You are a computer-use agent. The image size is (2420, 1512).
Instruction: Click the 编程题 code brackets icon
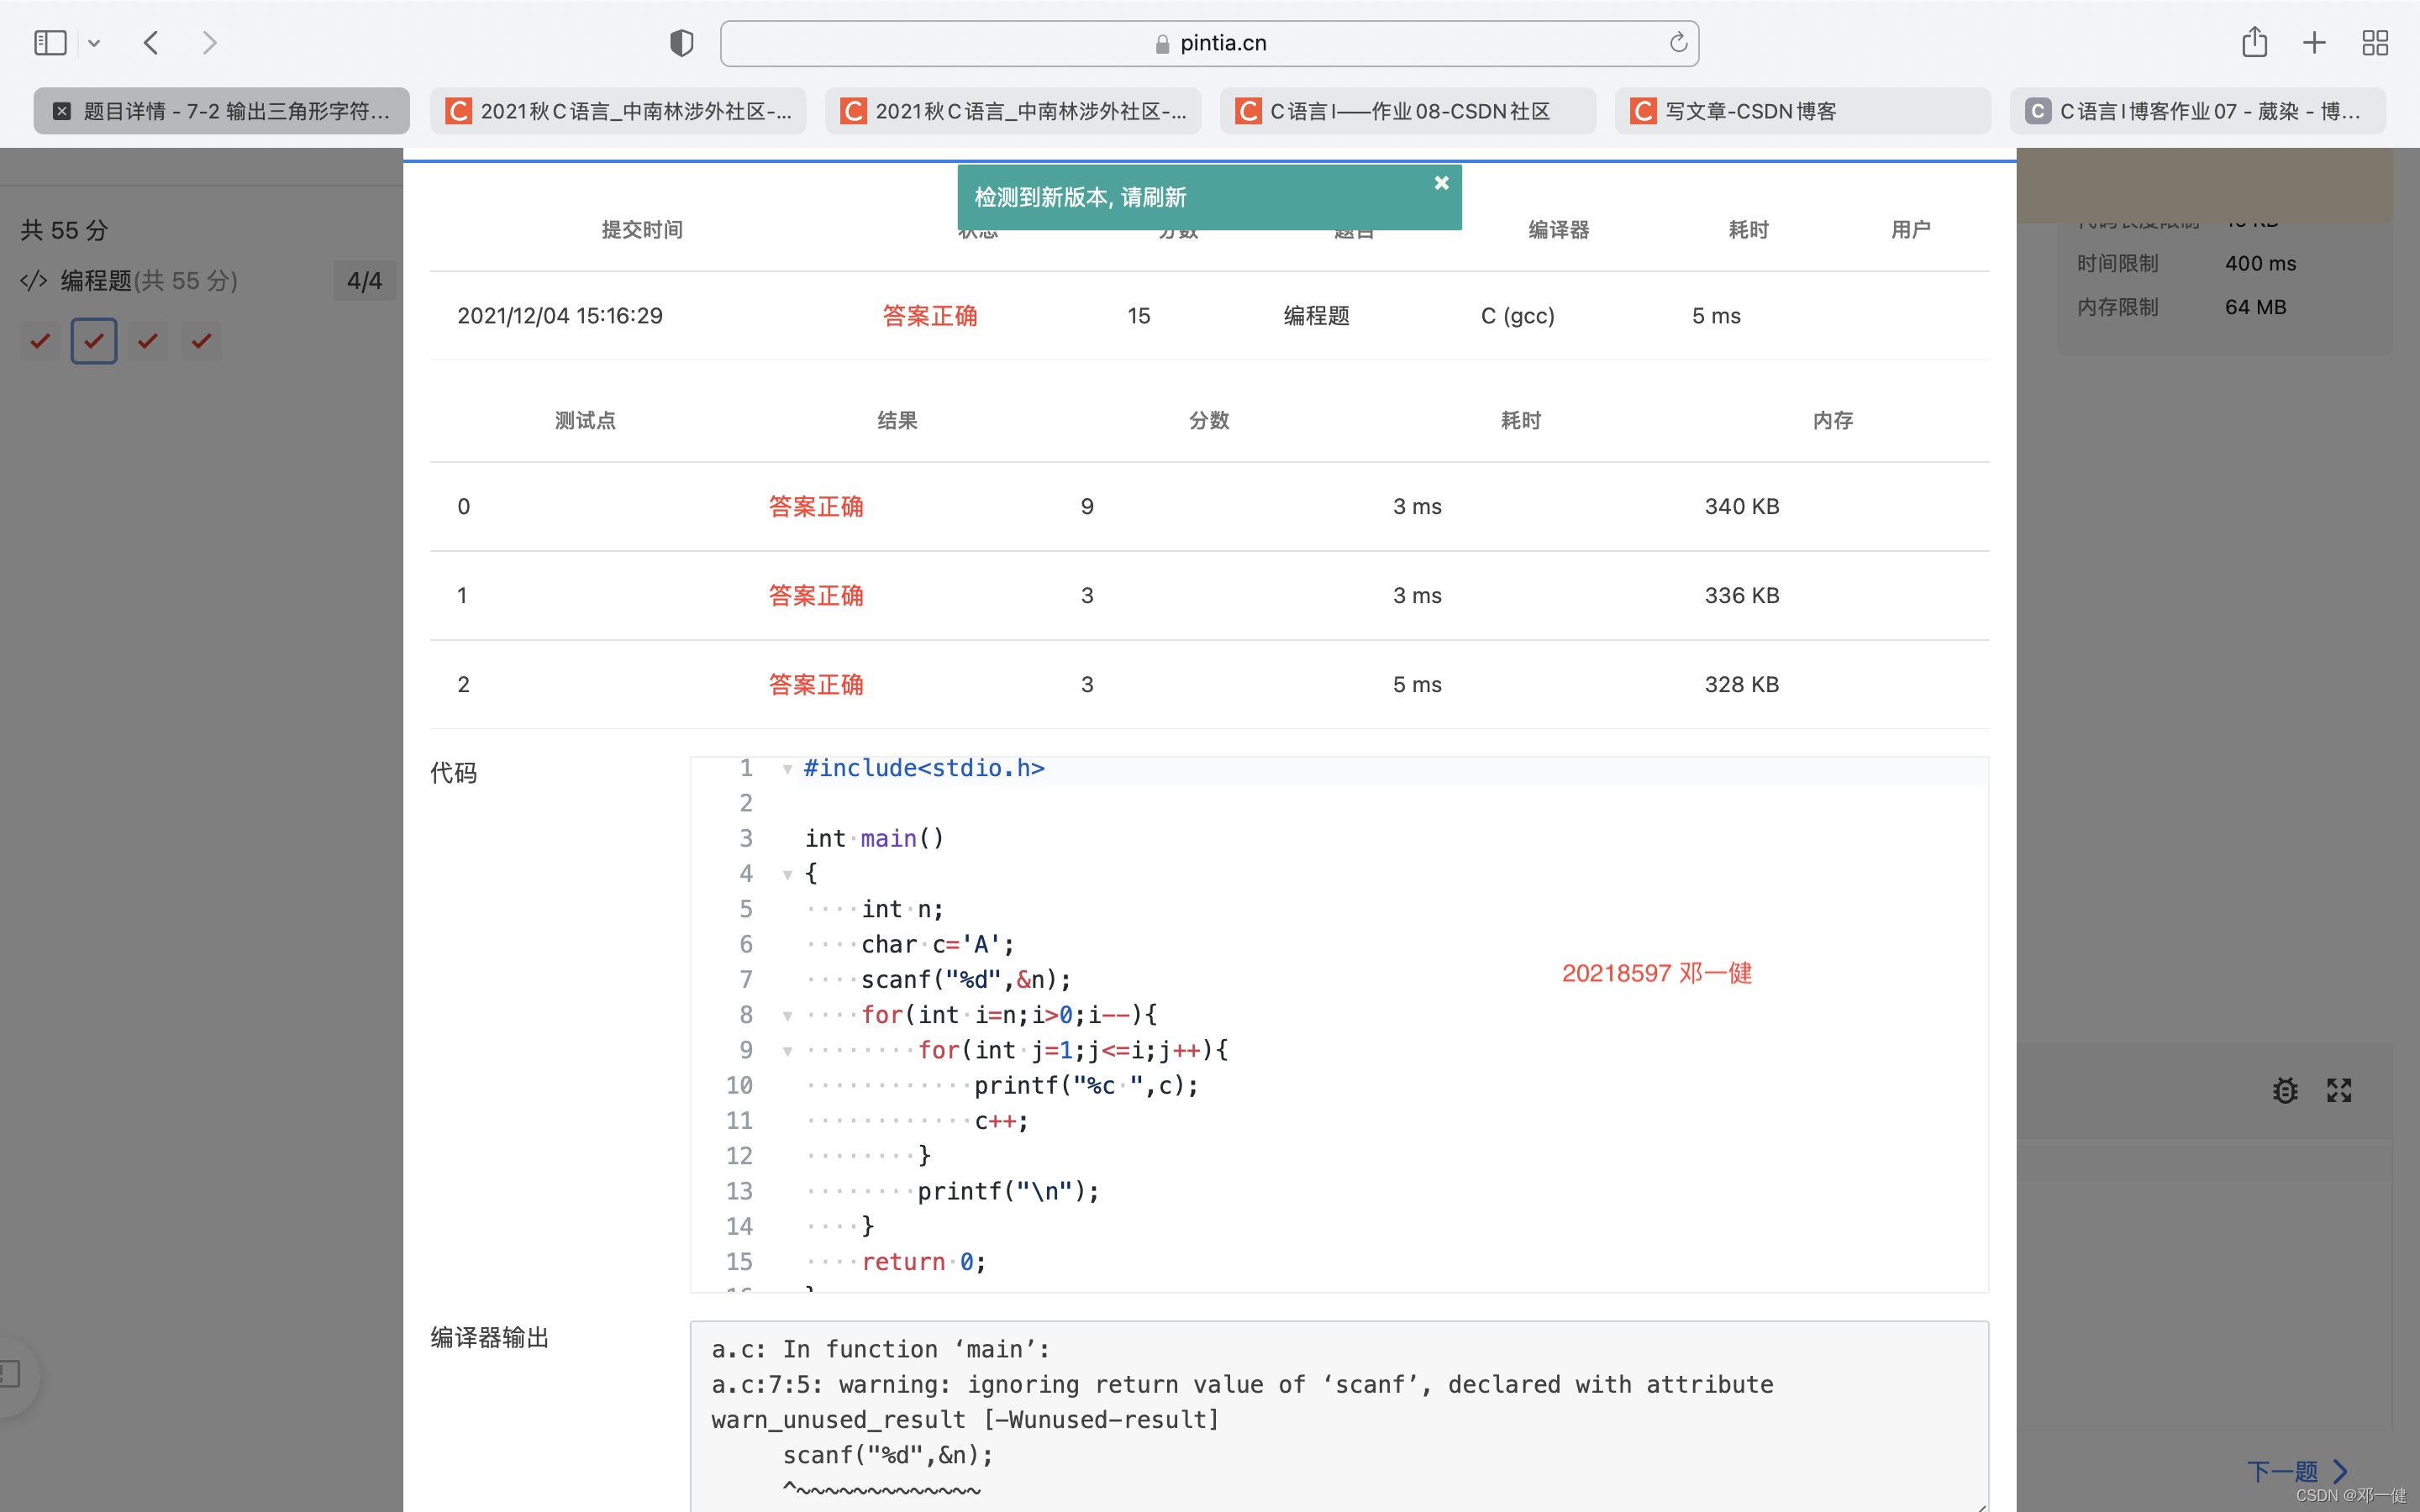coord(34,281)
